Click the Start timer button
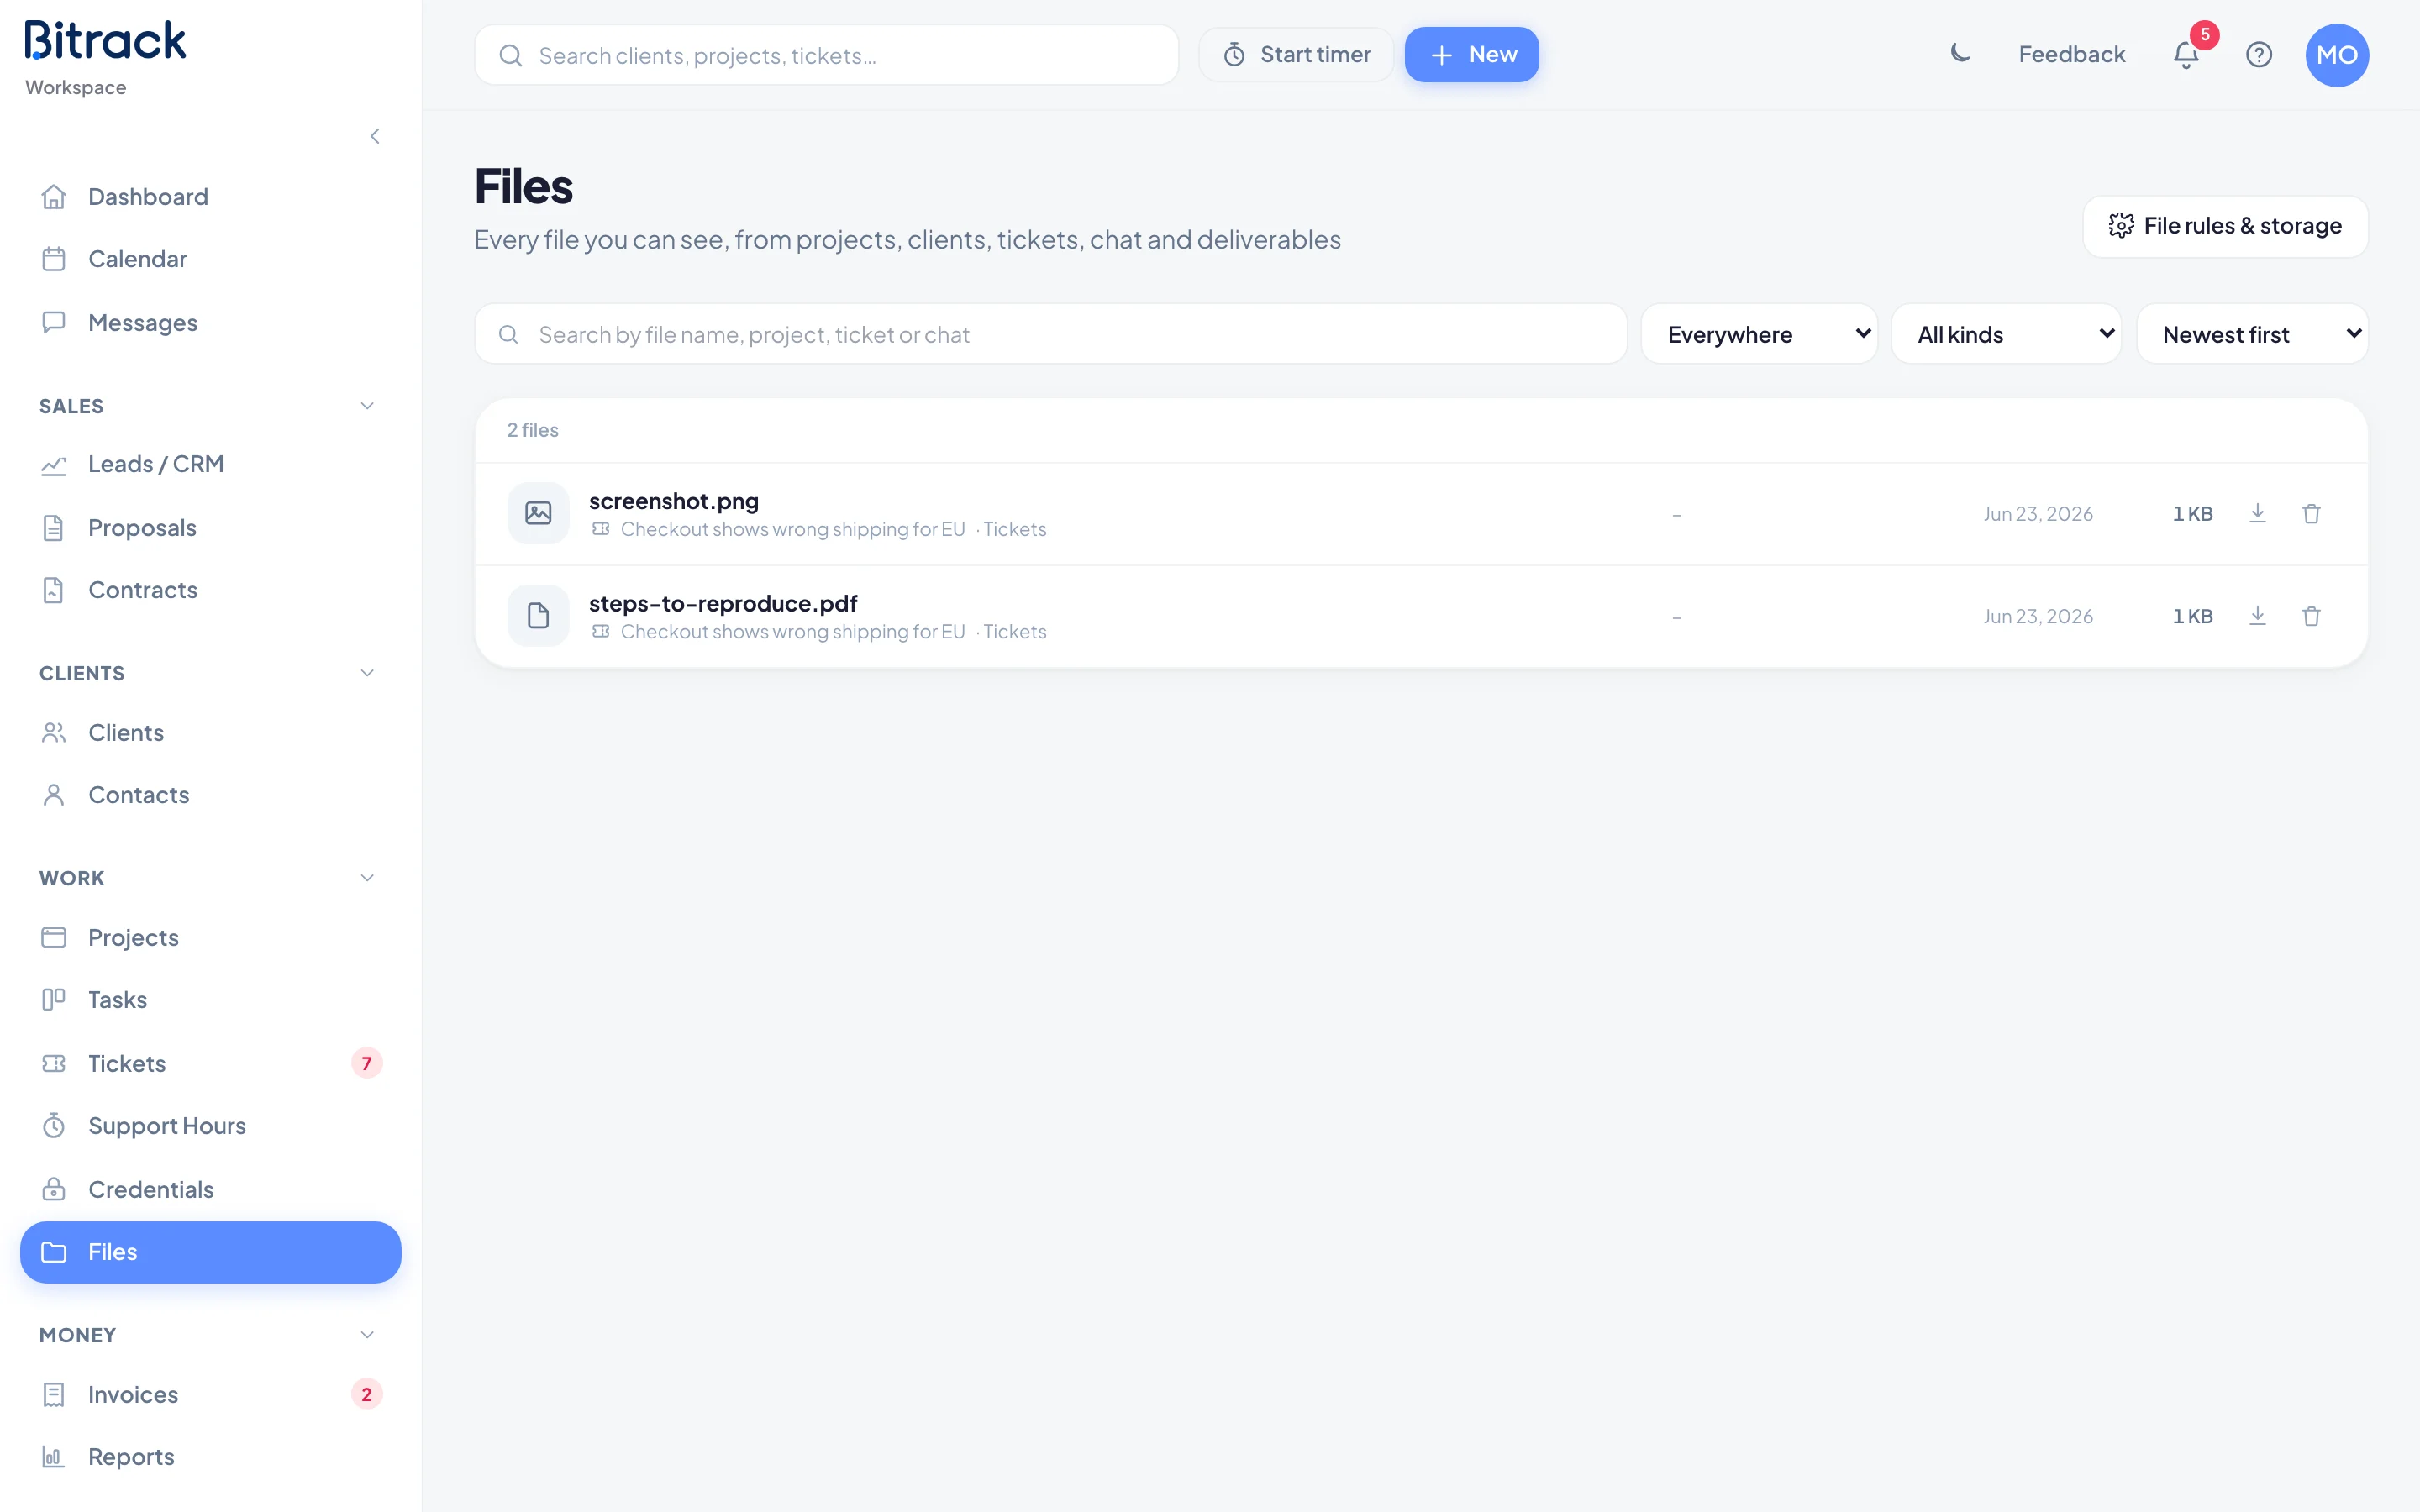This screenshot has height=1512, width=2420. pyautogui.click(x=1296, y=55)
